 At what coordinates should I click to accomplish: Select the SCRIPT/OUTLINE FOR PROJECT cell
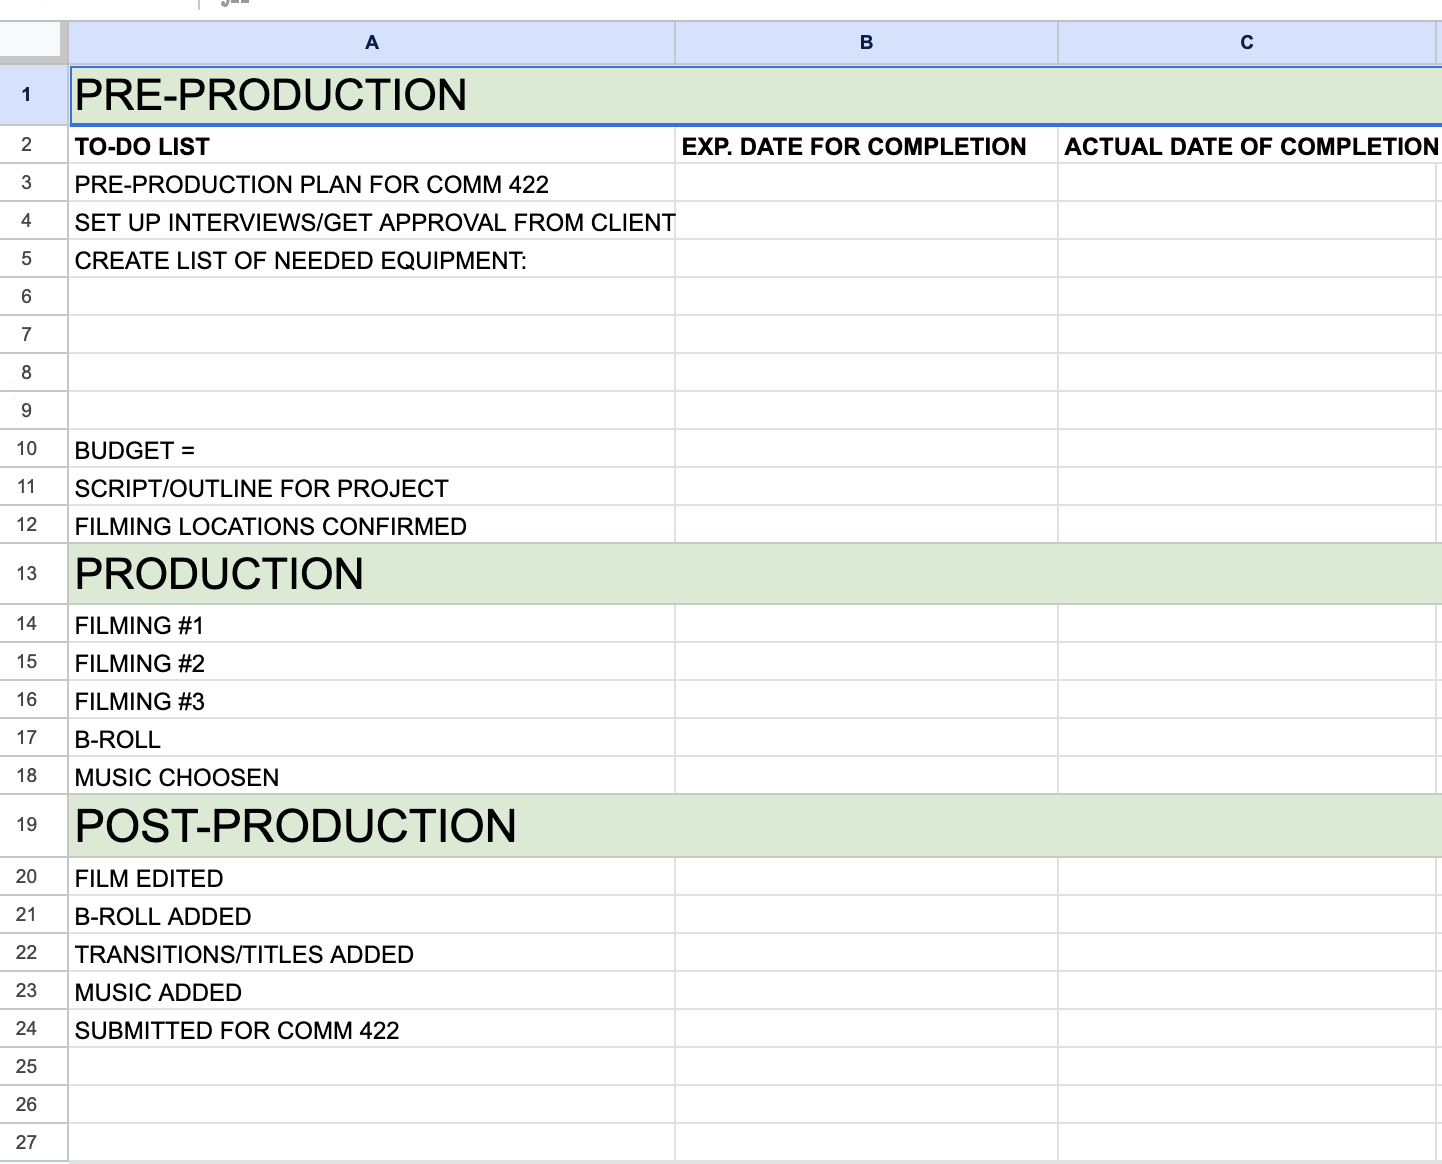[x=262, y=488]
